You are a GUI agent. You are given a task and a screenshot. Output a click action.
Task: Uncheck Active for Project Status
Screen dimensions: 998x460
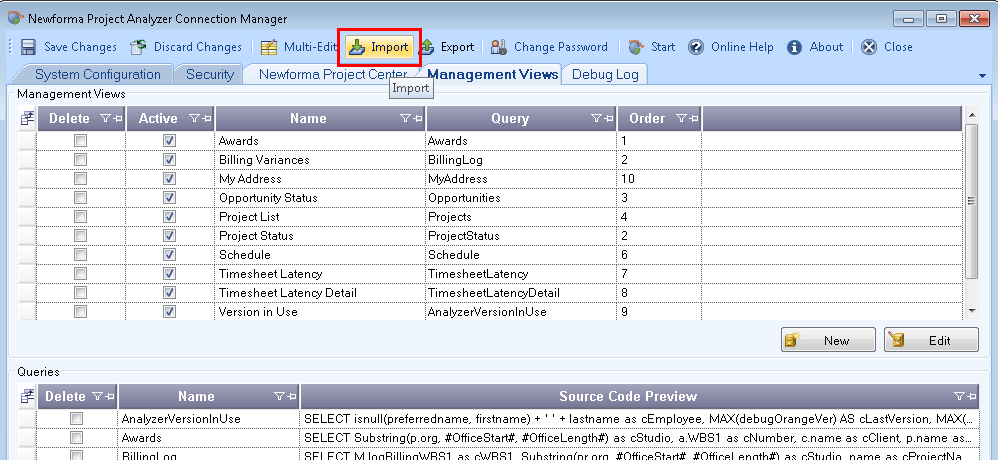coord(169,236)
